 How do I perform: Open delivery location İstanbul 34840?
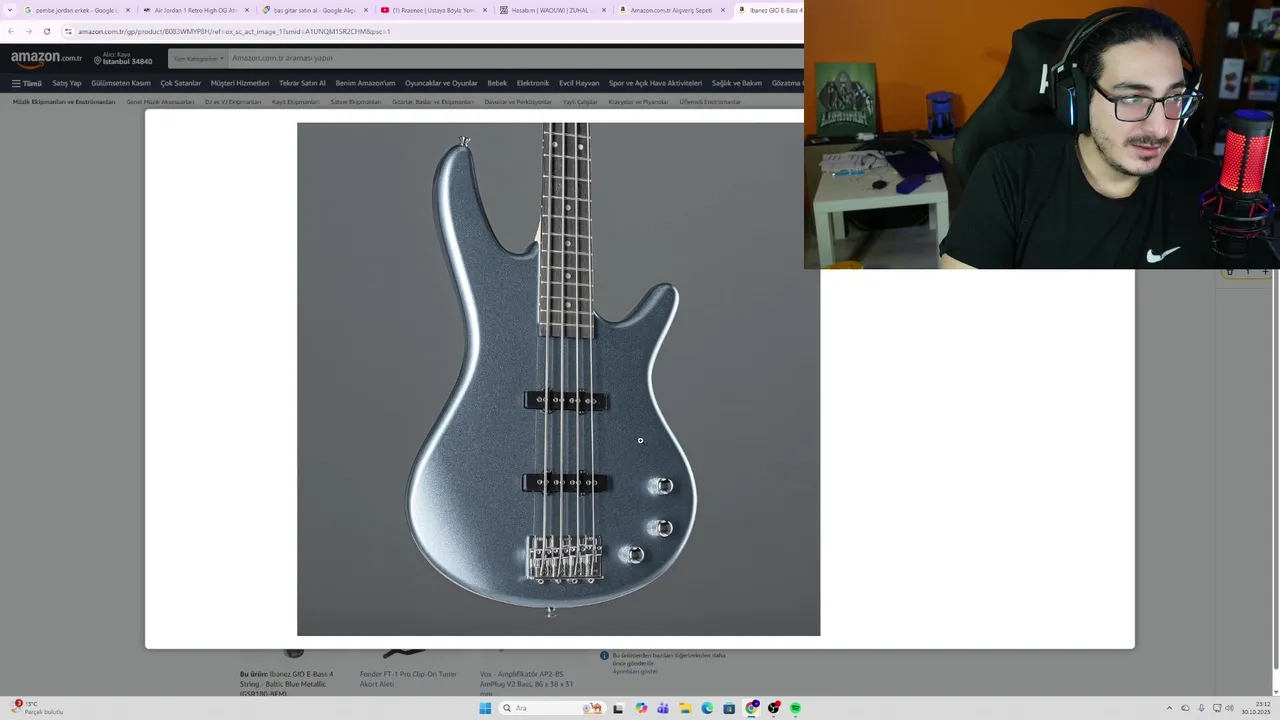[123, 59]
